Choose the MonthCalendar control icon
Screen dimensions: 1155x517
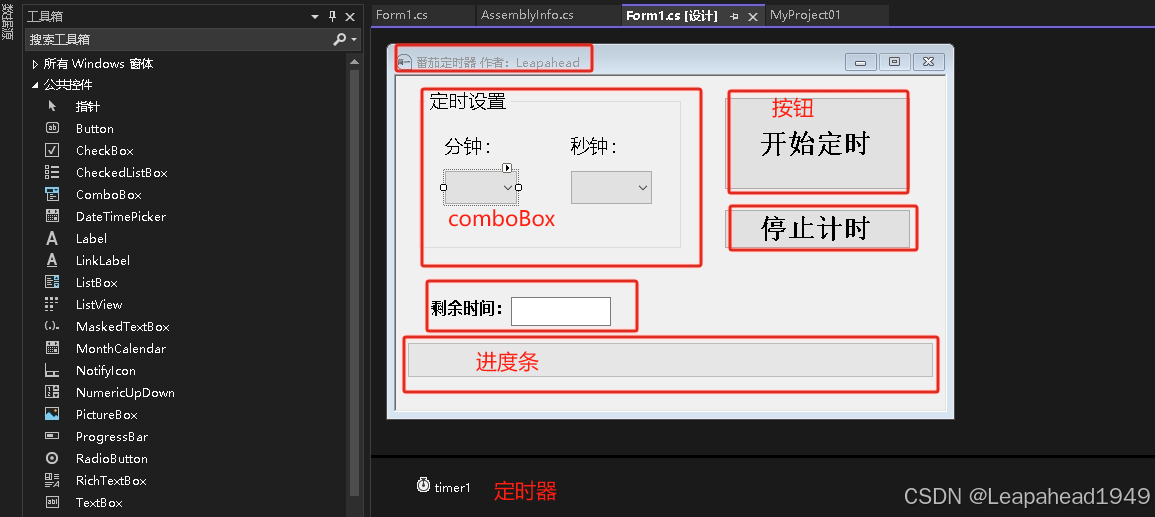[52, 348]
